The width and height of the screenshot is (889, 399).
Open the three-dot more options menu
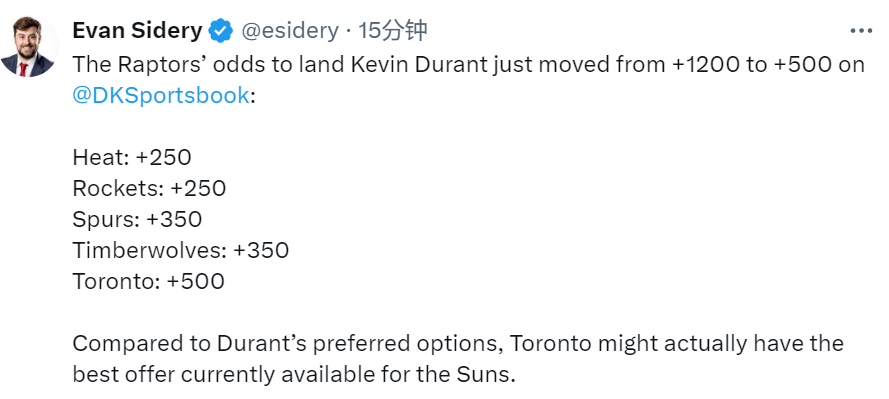[861, 31]
